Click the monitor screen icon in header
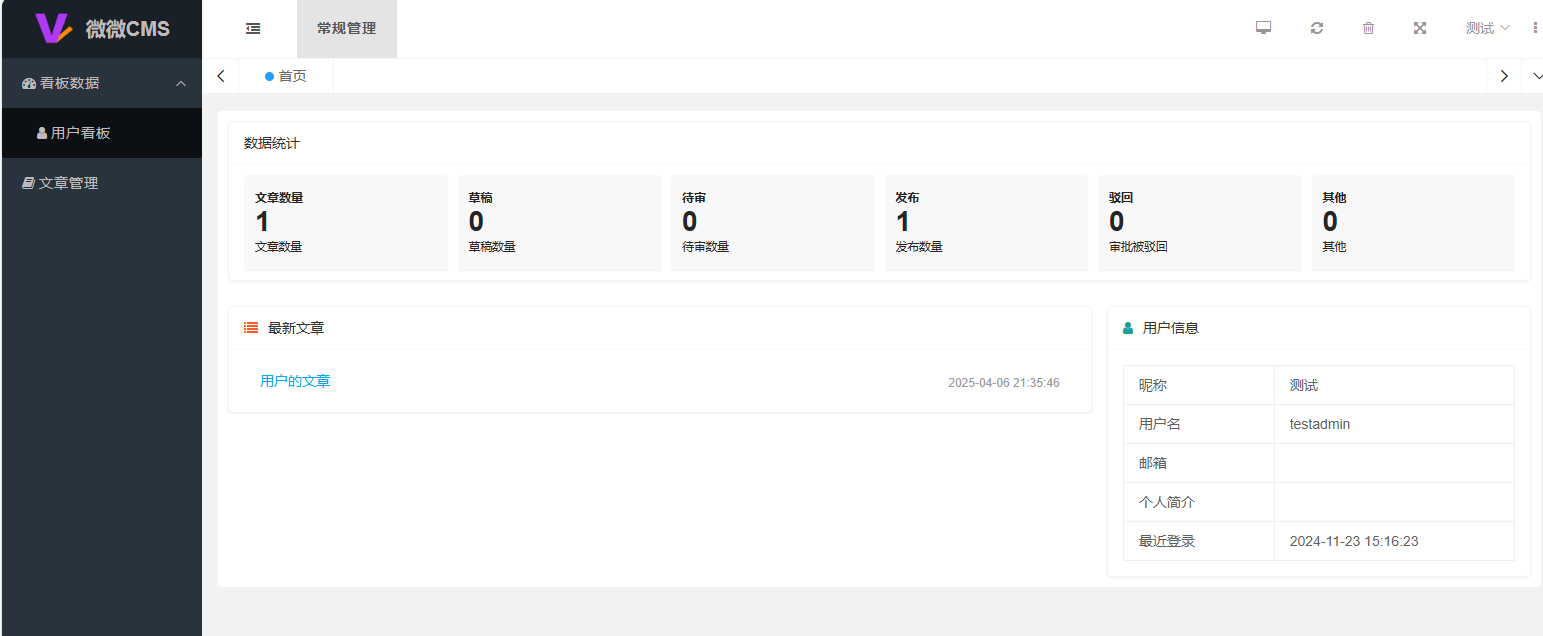Viewport: 1543px width, 636px height. (x=1263, y=28)
